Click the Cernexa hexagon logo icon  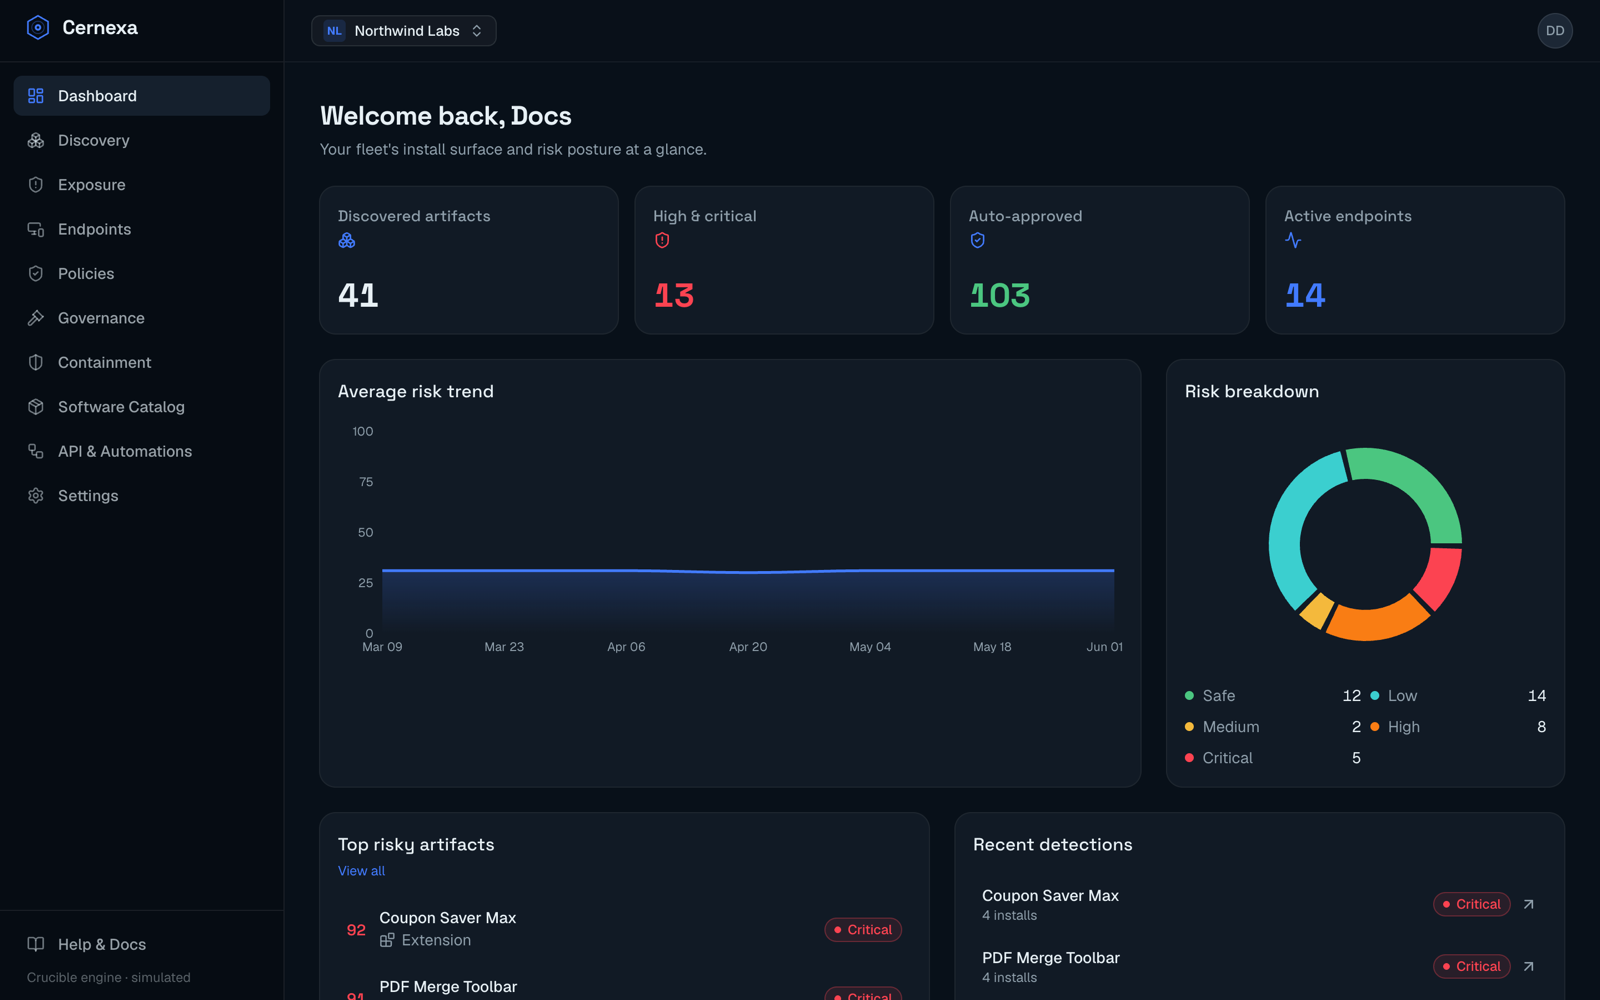(37, 28)
